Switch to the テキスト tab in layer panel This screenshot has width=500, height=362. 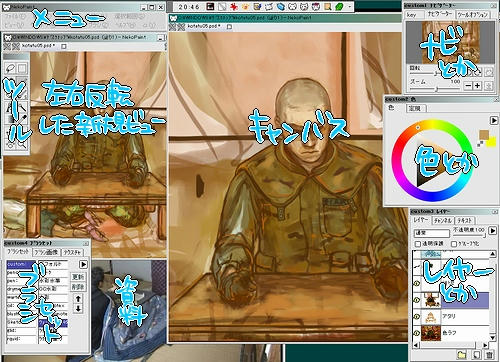point(465,220)
